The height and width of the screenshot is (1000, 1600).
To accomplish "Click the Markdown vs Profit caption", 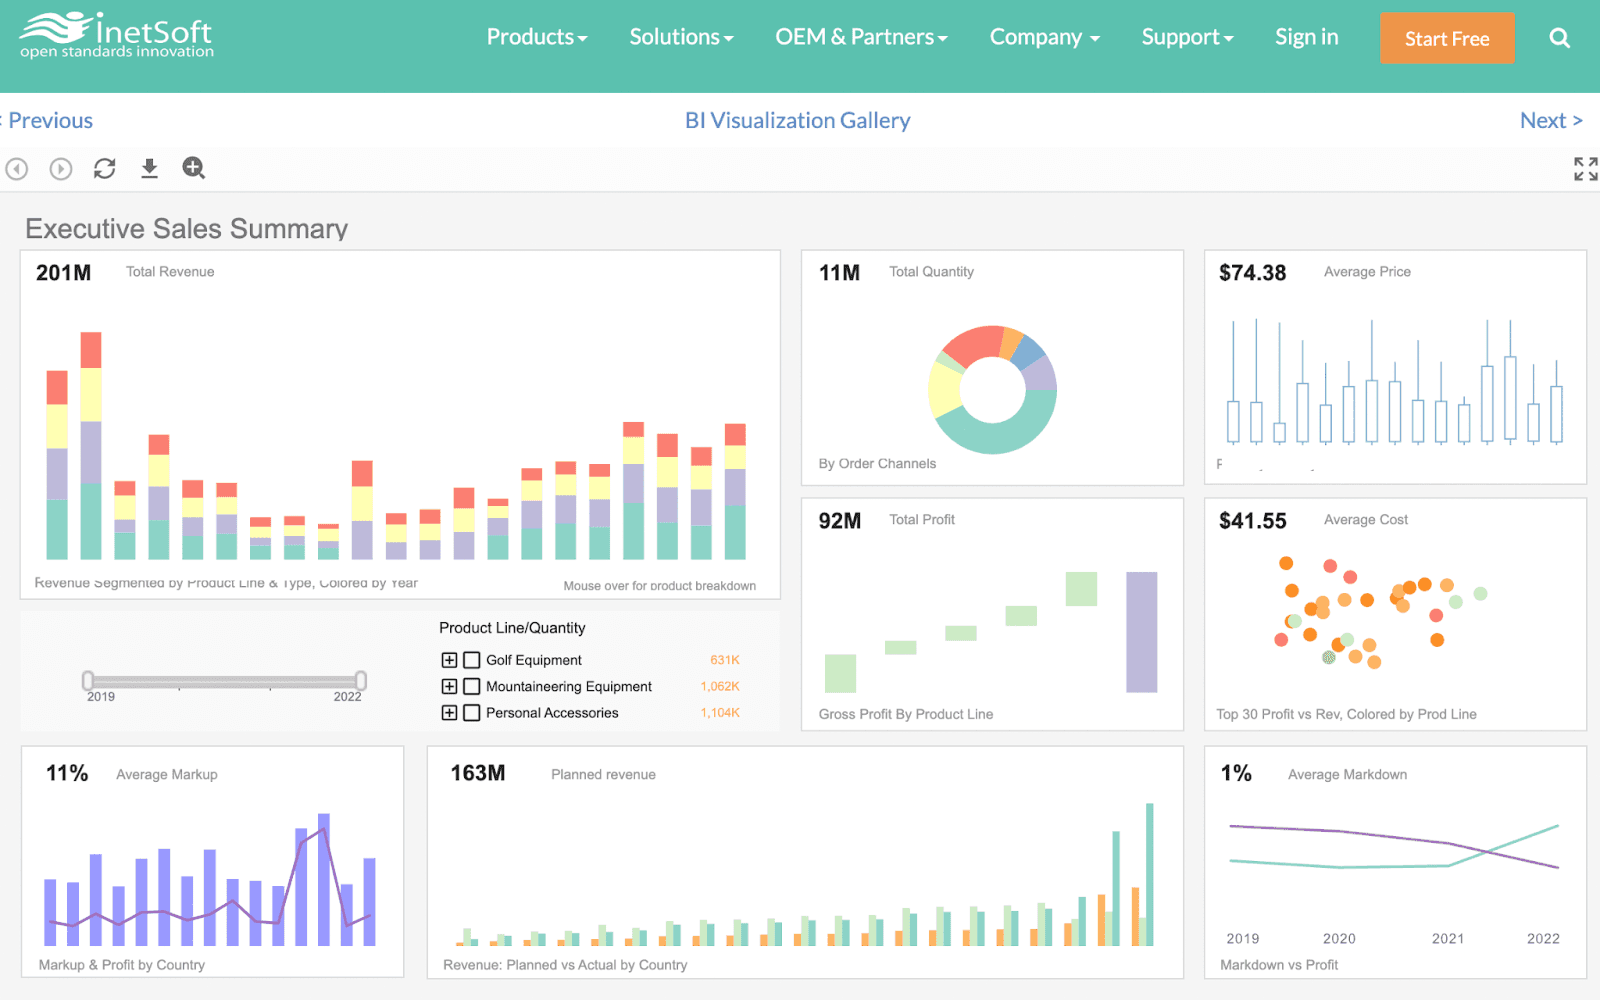I will tap(1279, 965).
